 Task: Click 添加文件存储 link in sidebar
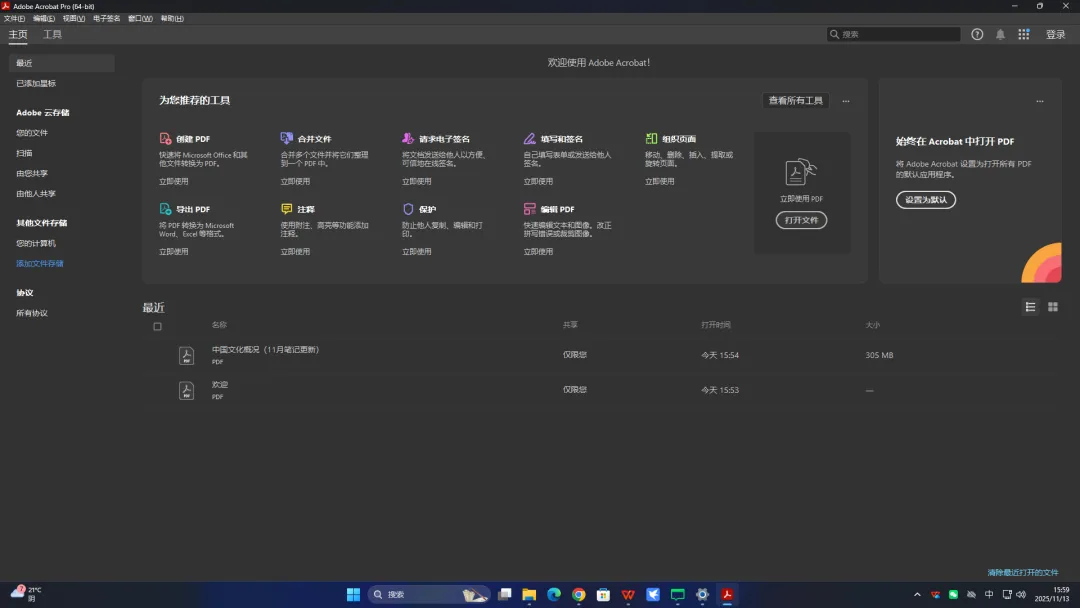pyautogui.click(x=40, y=264)
